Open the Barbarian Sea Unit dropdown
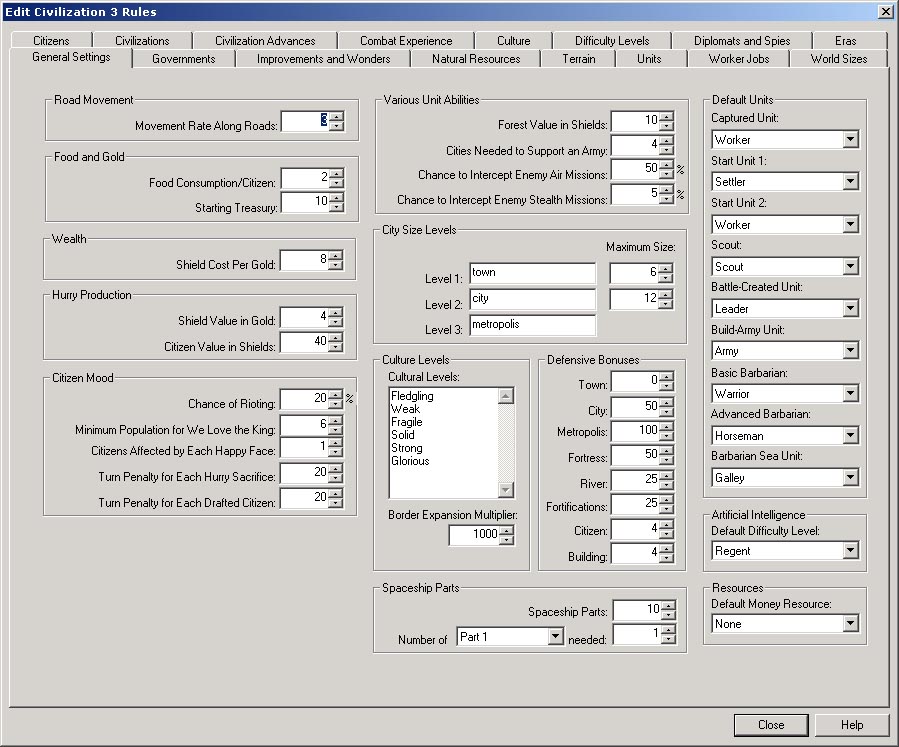 coord(850,477)
